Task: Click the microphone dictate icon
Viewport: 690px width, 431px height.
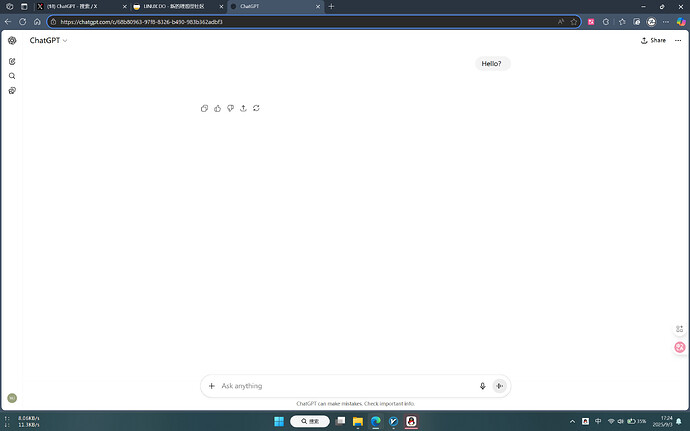Action: coord(483,386)
